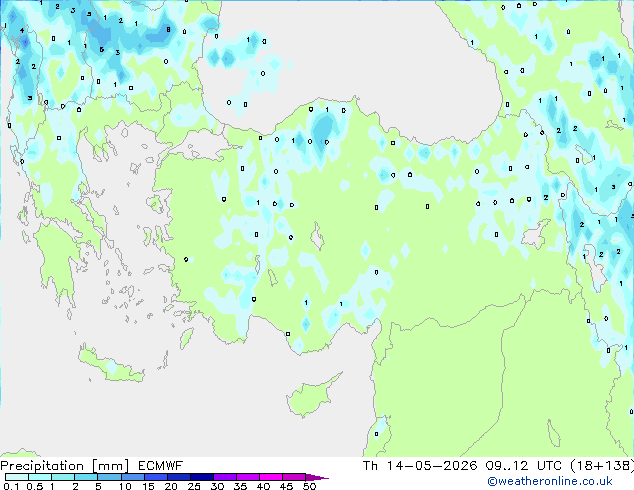Select the 30 to 35 mm purple swatch
Viewport: 634px width, 490px height.
[224, 477]
